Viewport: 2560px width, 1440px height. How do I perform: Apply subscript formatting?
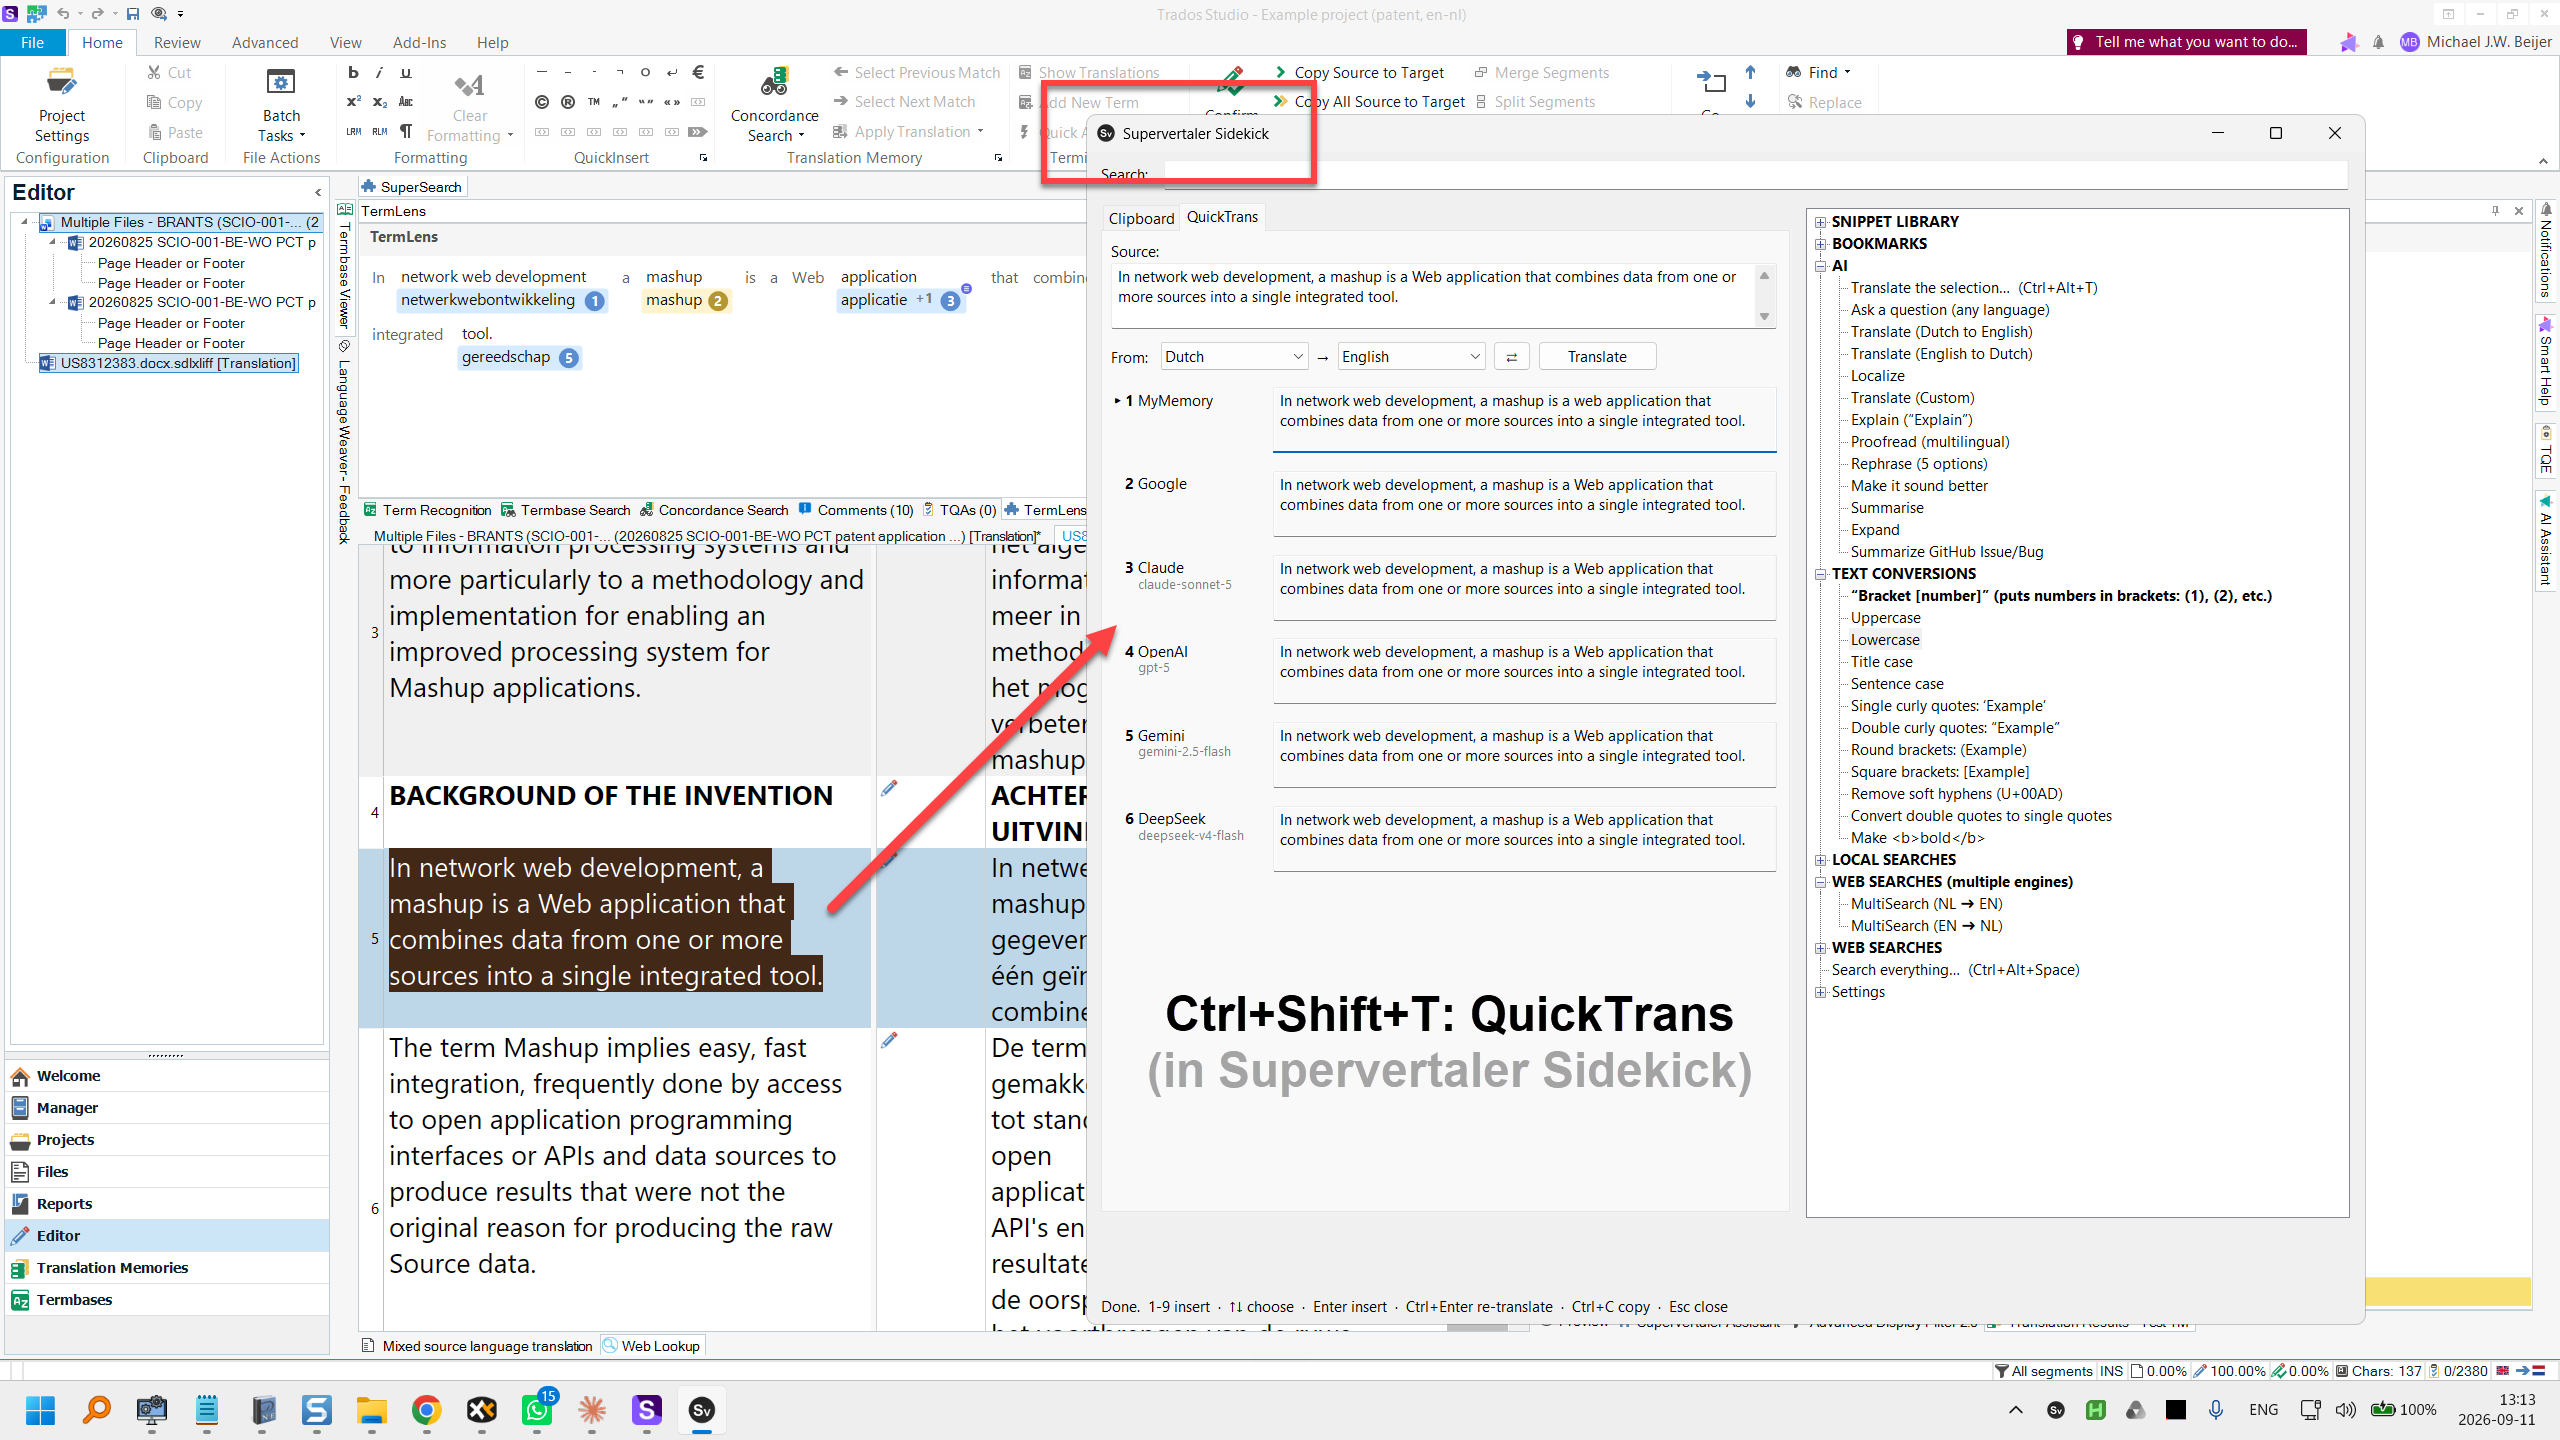point(379,101)
